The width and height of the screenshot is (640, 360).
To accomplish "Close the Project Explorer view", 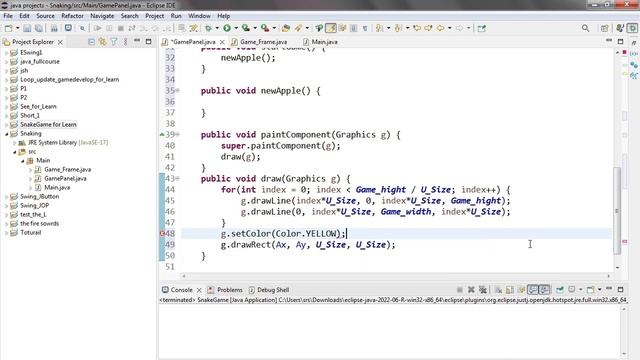I will coord(60,42).
